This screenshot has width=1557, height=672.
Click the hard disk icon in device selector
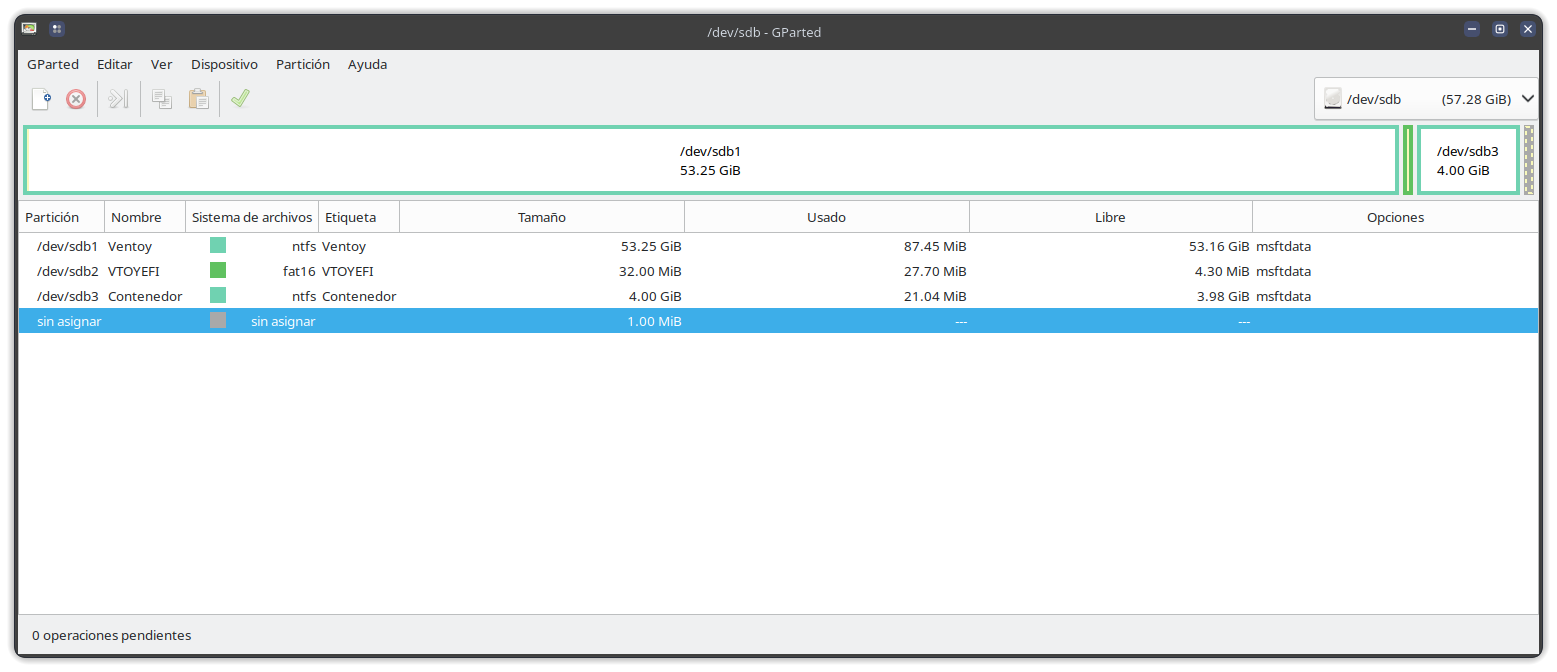click(1332, 99)
